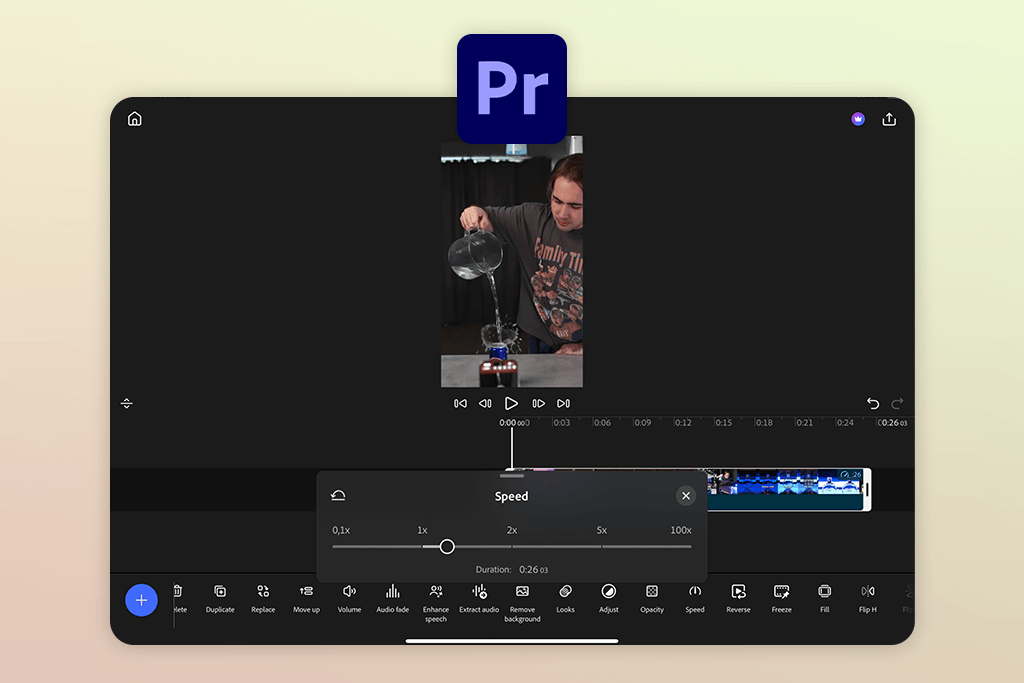
Task: Open the Adjust tool
Action: click(x=609, y=599)
